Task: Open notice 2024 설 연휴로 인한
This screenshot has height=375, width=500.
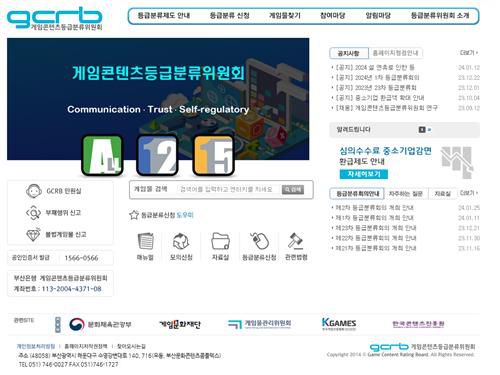Action: 375,67
